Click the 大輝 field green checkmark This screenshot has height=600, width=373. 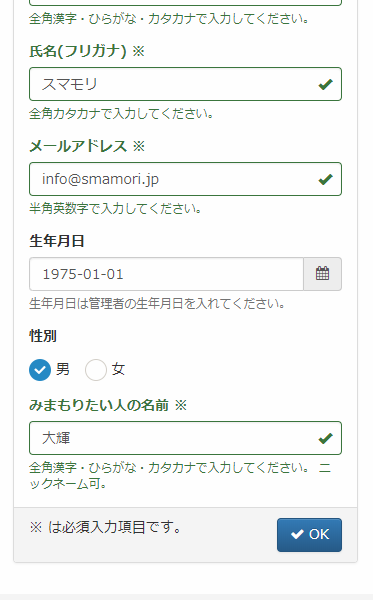click(x=326, y=438)
